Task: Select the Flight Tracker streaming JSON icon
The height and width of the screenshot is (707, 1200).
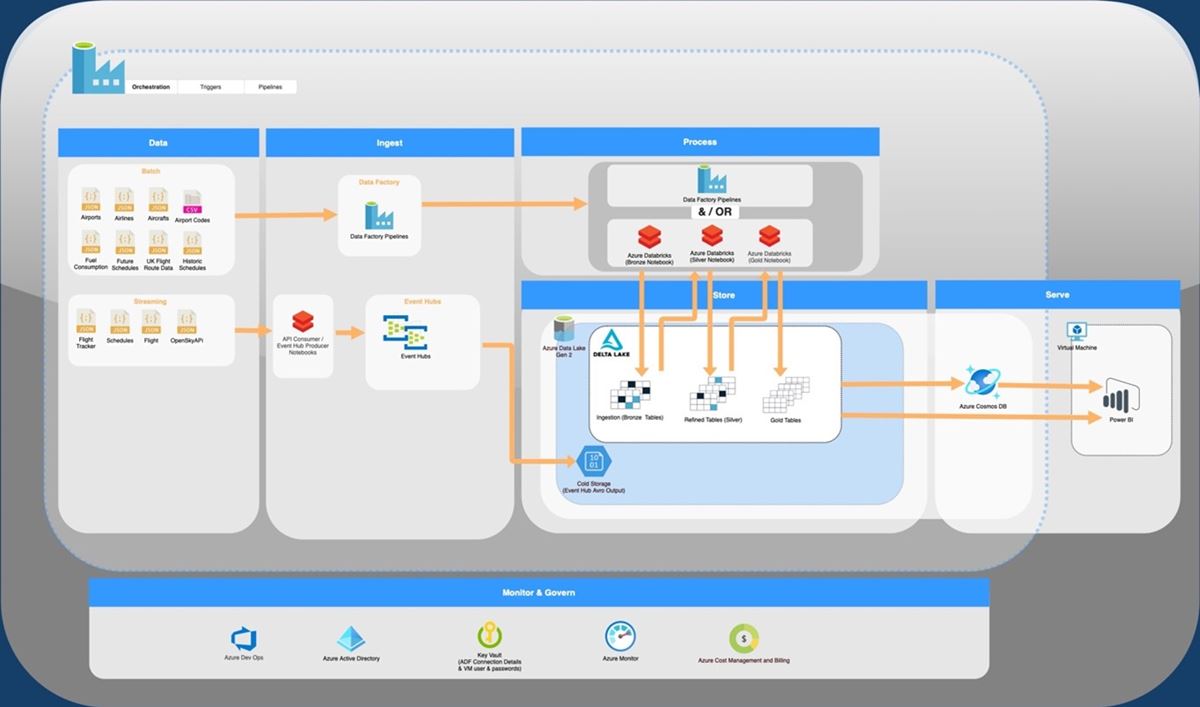Action: 86,322
